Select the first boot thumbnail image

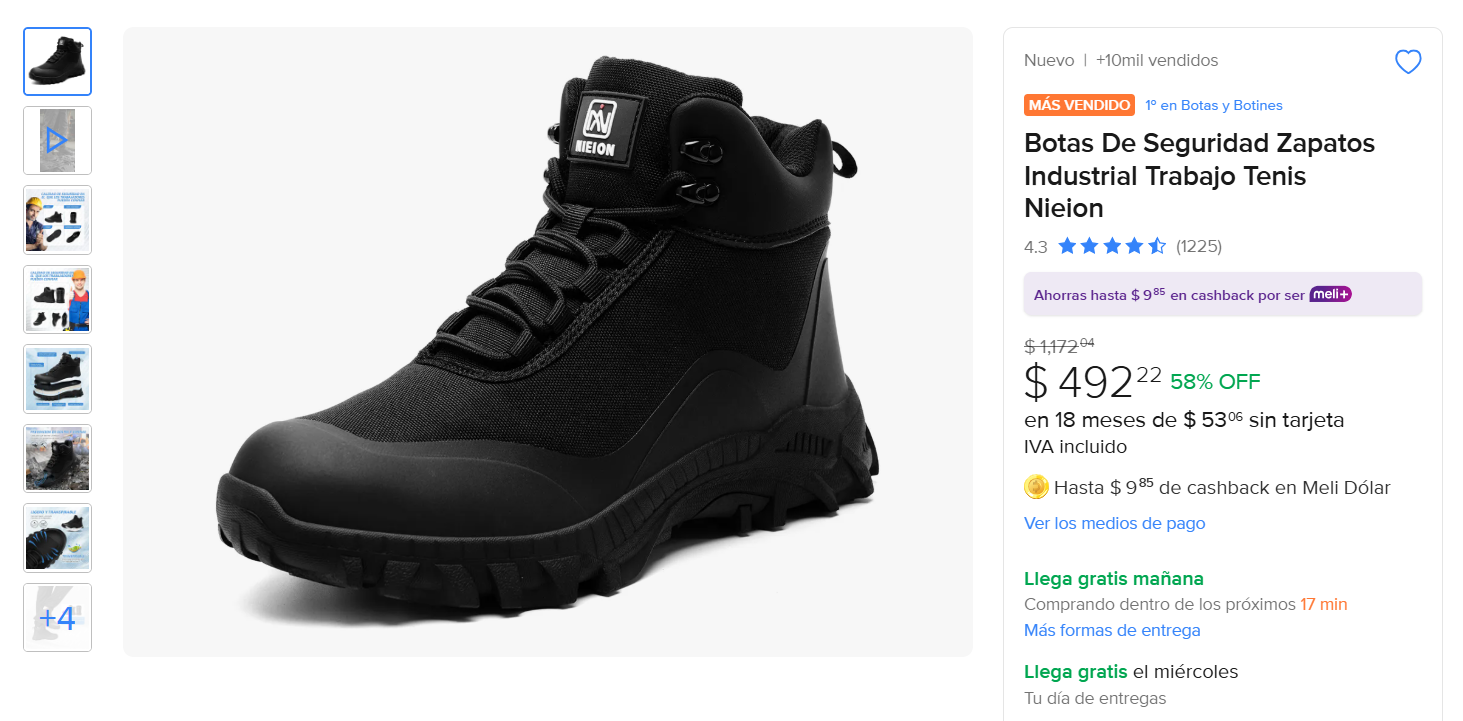(57, 61)
